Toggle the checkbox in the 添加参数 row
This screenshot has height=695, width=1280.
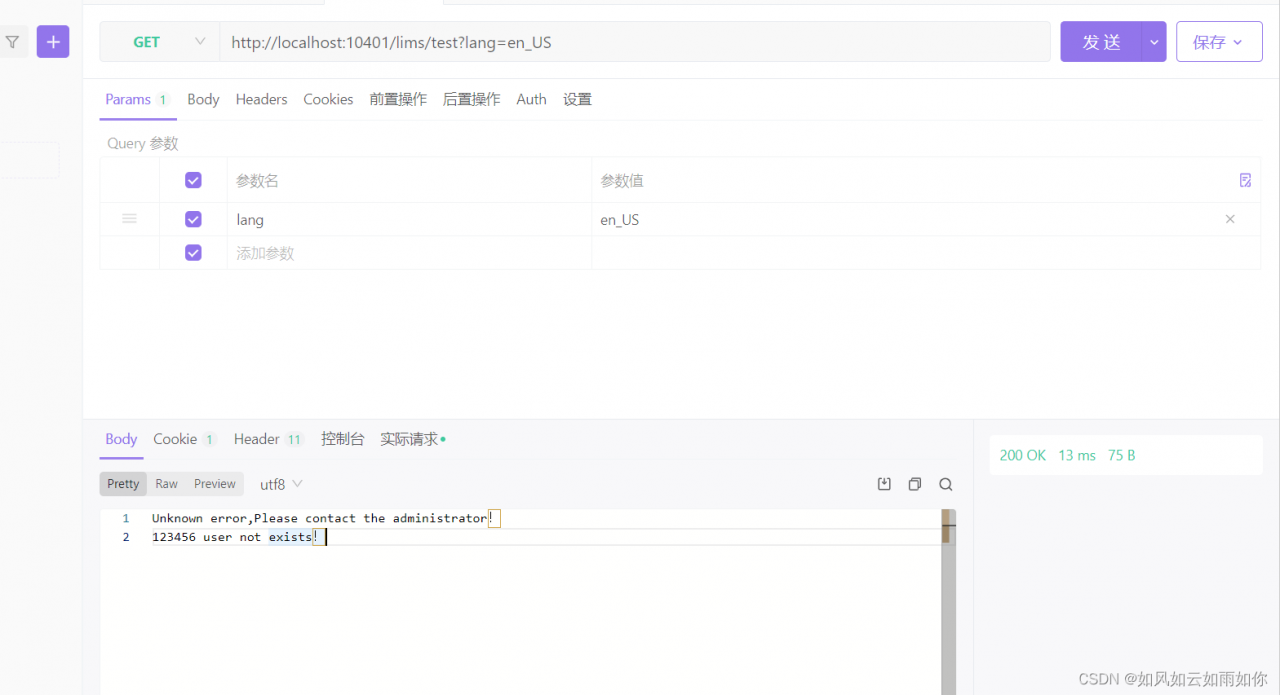193,253
